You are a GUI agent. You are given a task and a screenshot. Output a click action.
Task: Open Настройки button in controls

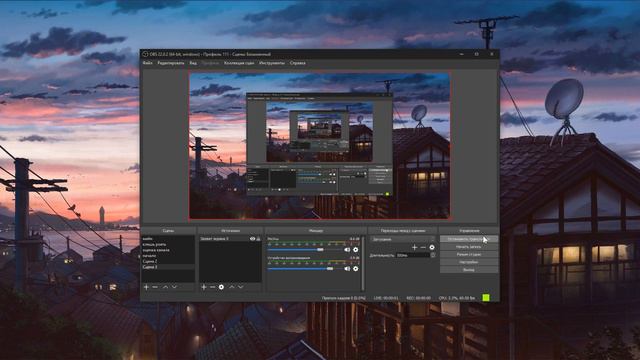point(469,262)
